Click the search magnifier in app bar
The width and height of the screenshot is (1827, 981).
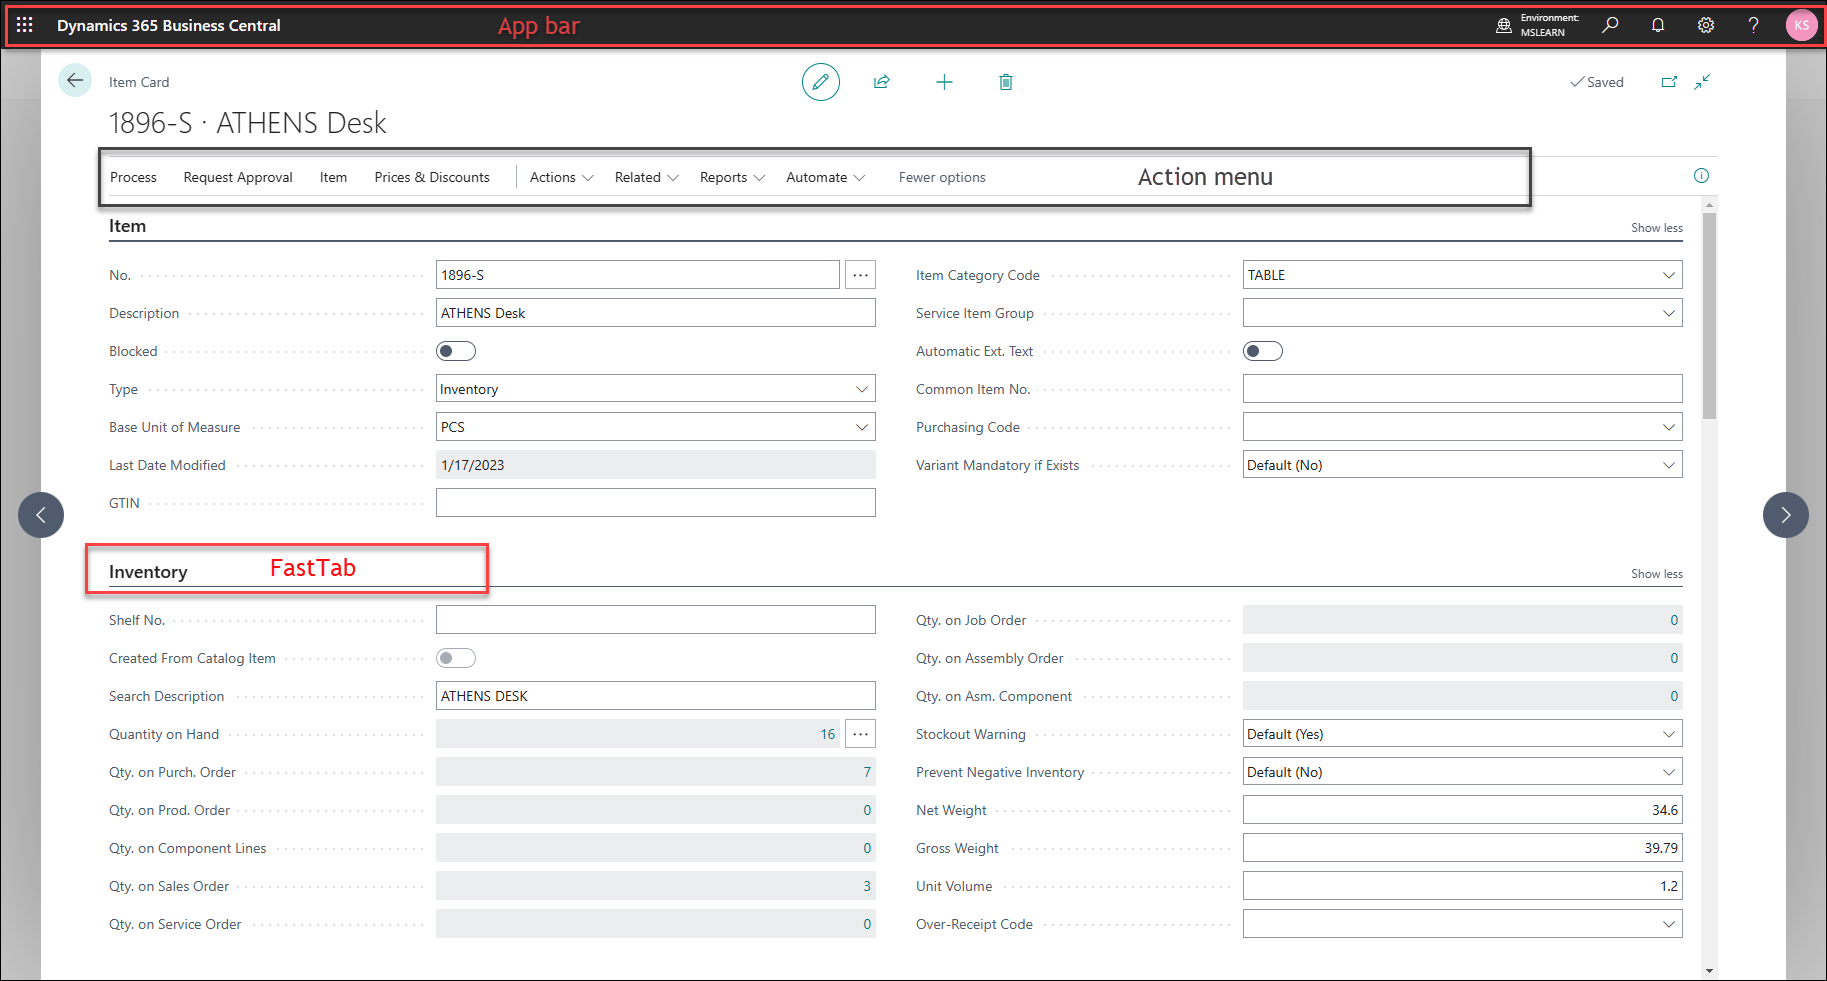tap(1610, 25)
